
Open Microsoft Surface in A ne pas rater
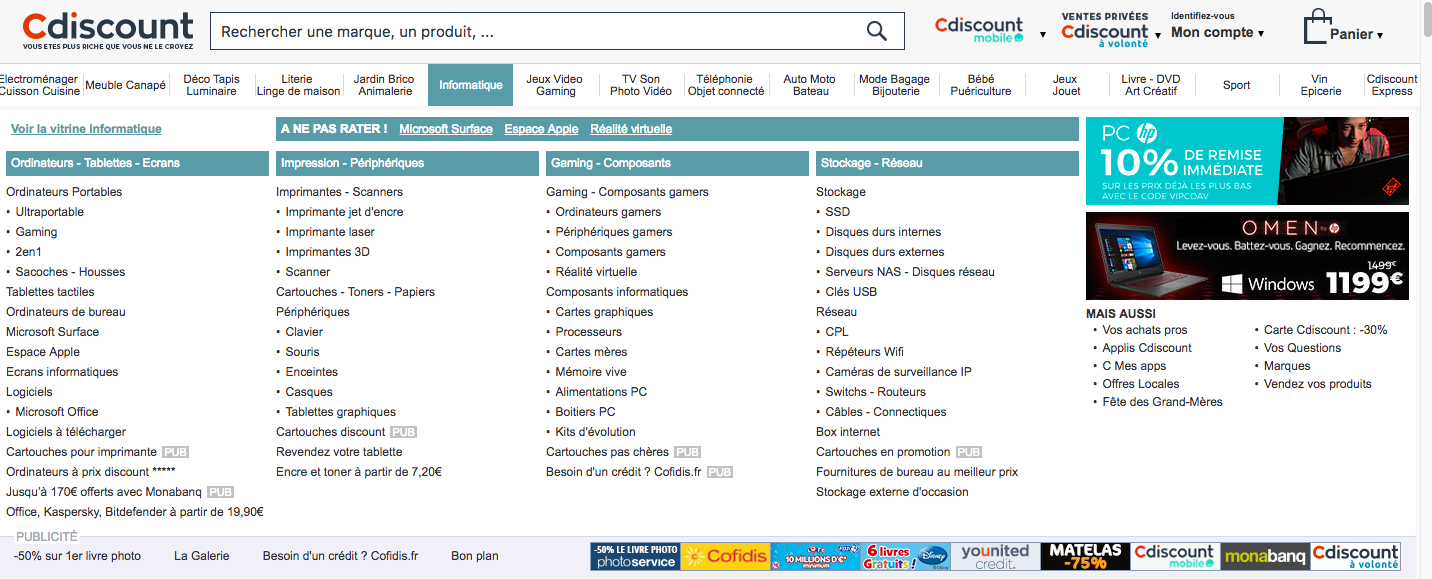(x=446, y=129)
